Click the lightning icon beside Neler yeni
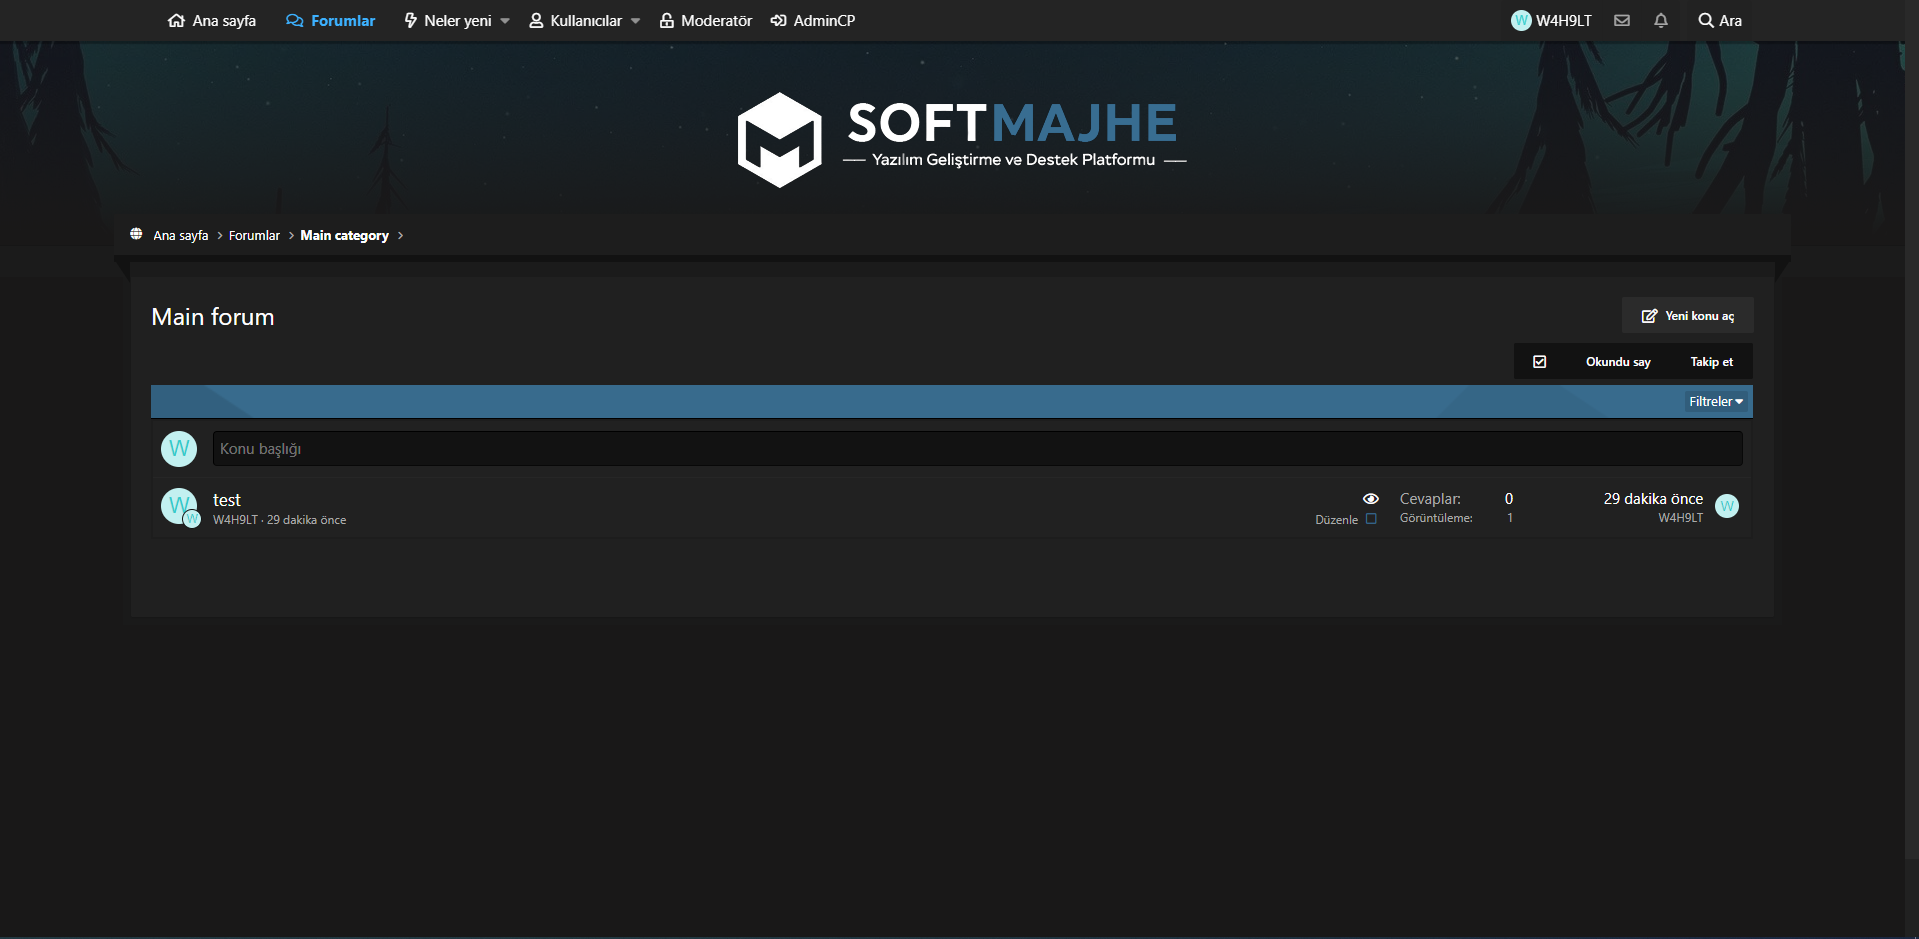This screenshot has height=939, width=1919. coord(409,20)
